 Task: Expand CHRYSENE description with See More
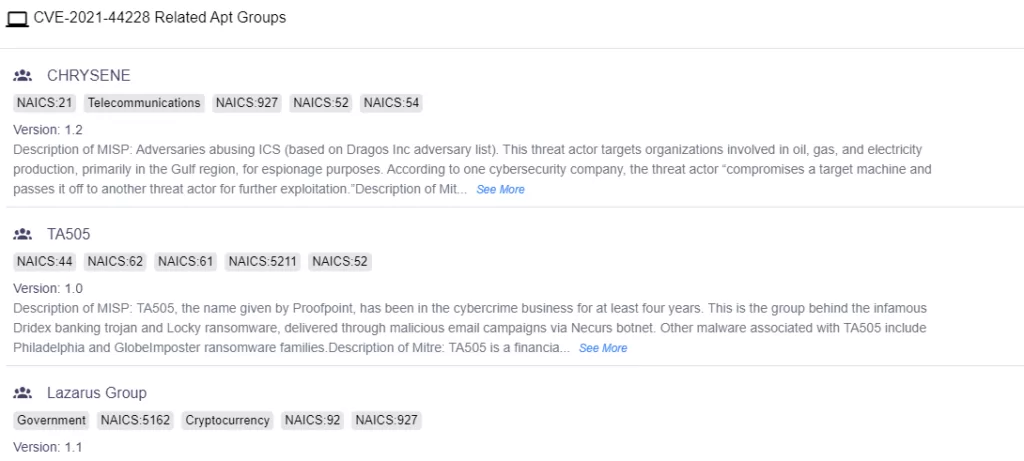(x=500, y=189)
